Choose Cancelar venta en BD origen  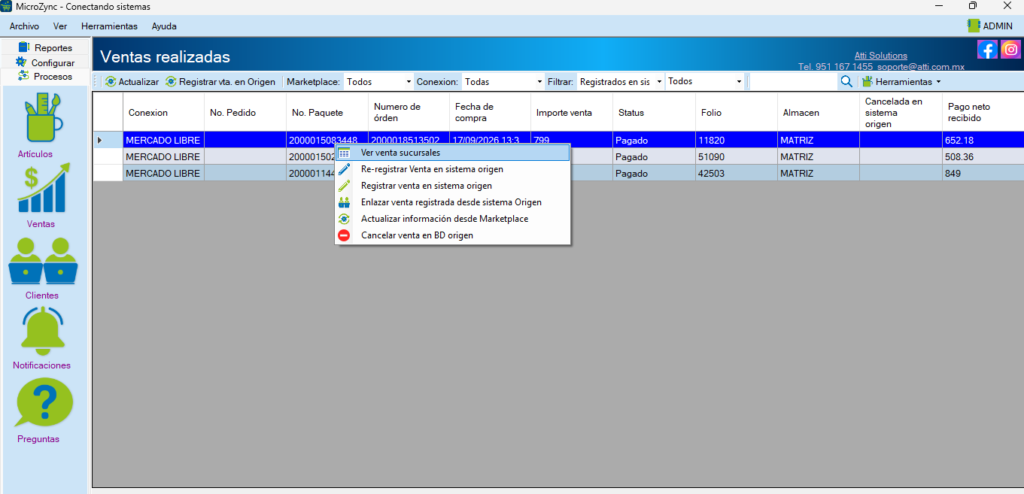453,235
